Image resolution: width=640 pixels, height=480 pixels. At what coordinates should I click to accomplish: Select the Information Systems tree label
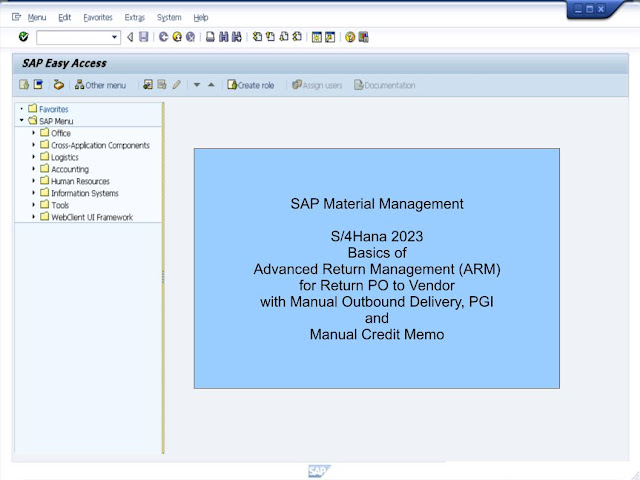pos(84,193)
